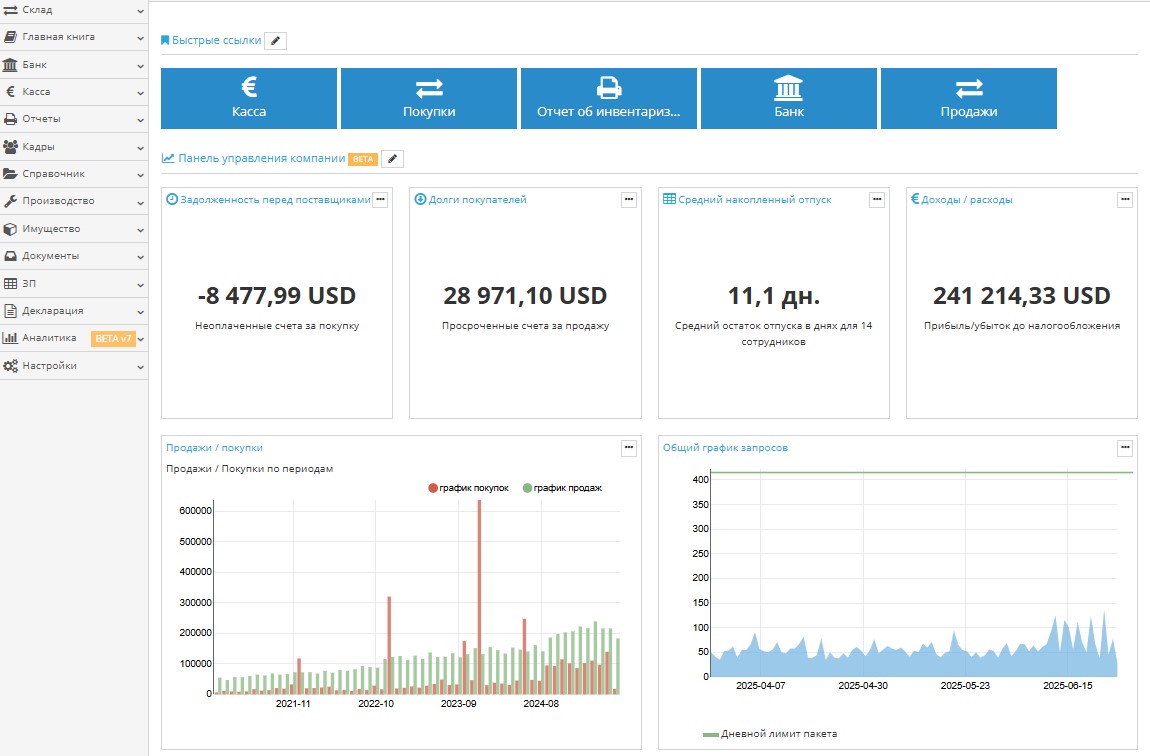The height and width of the screenshot is (756, 1150).
Task: Toggle Дневной лимит пакета legend entry
Action: (x=770, y=734)
